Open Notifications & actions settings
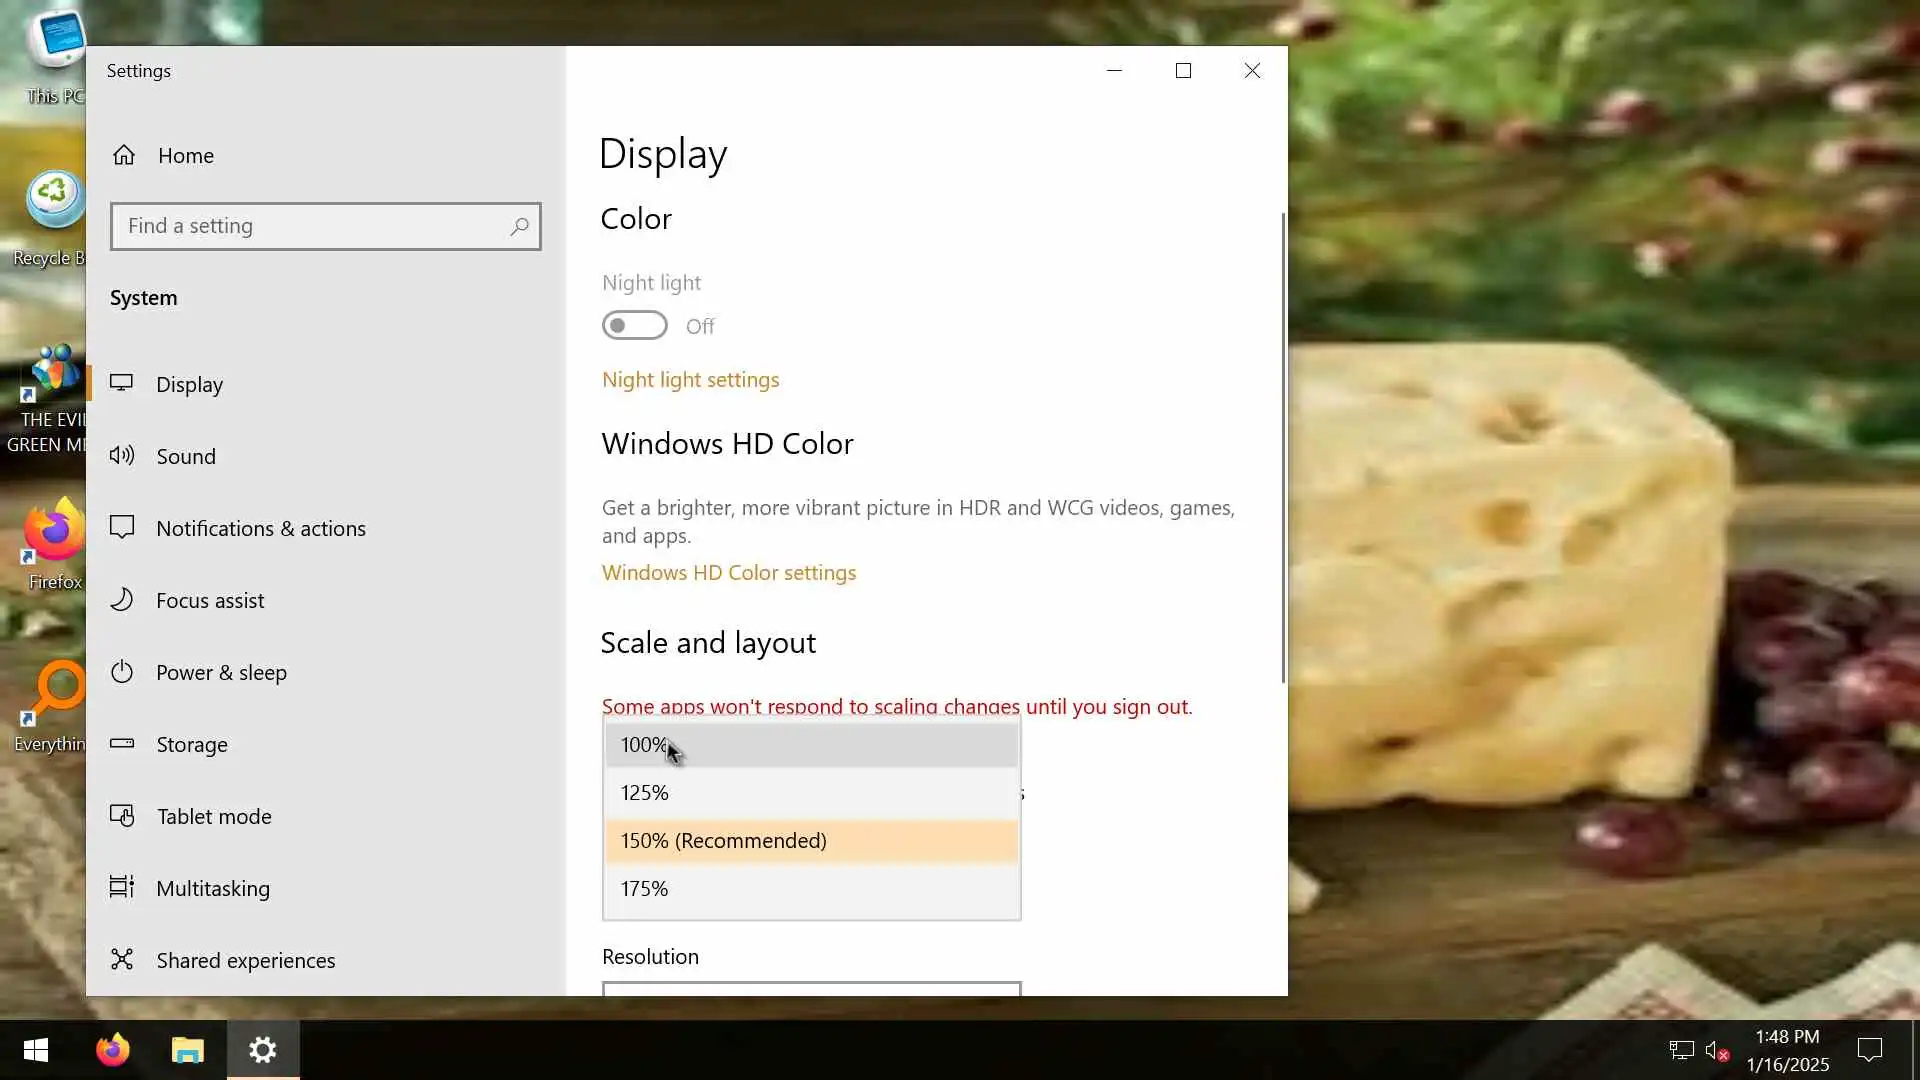 (x=260, y=528)
